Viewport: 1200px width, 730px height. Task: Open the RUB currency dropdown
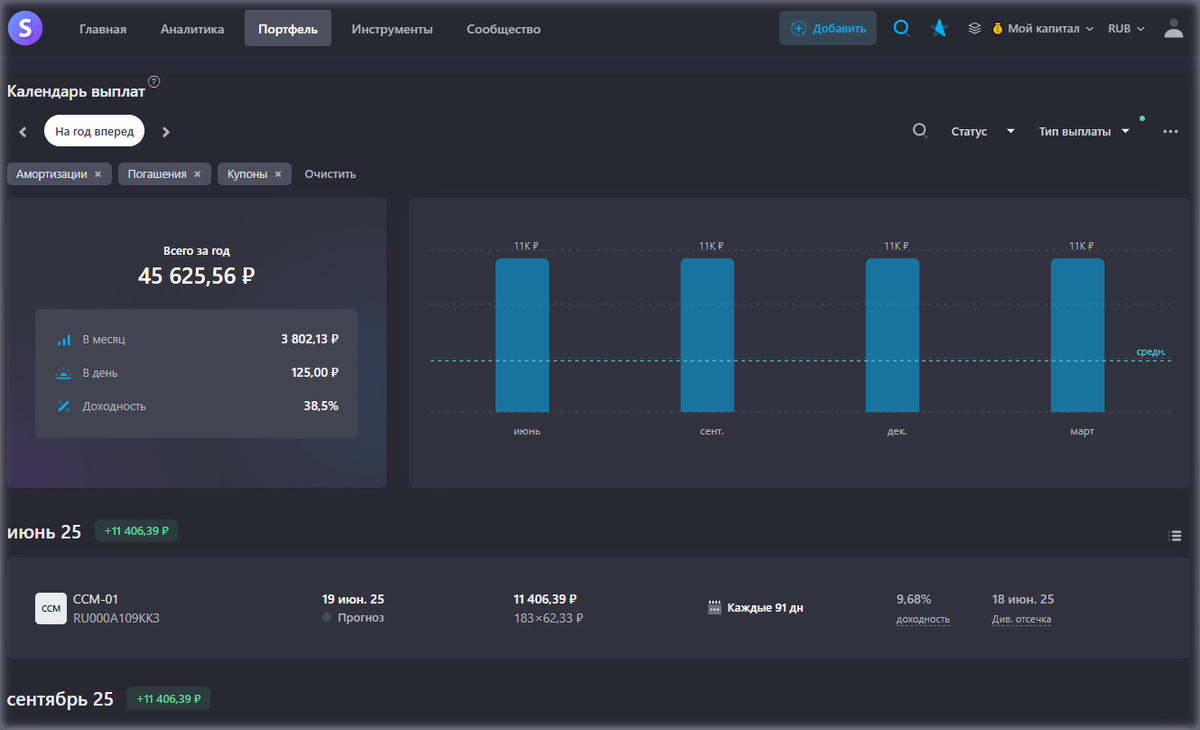[x=1127, y=29]
